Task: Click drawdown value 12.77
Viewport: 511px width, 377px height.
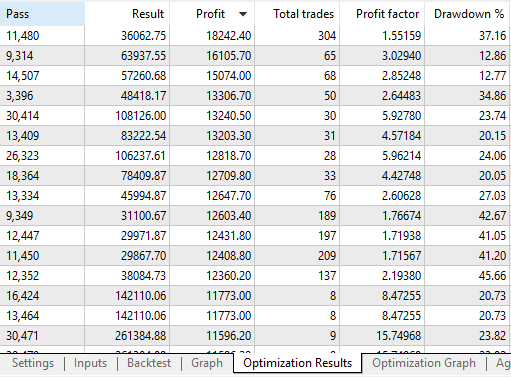Action: click(493, 76)
